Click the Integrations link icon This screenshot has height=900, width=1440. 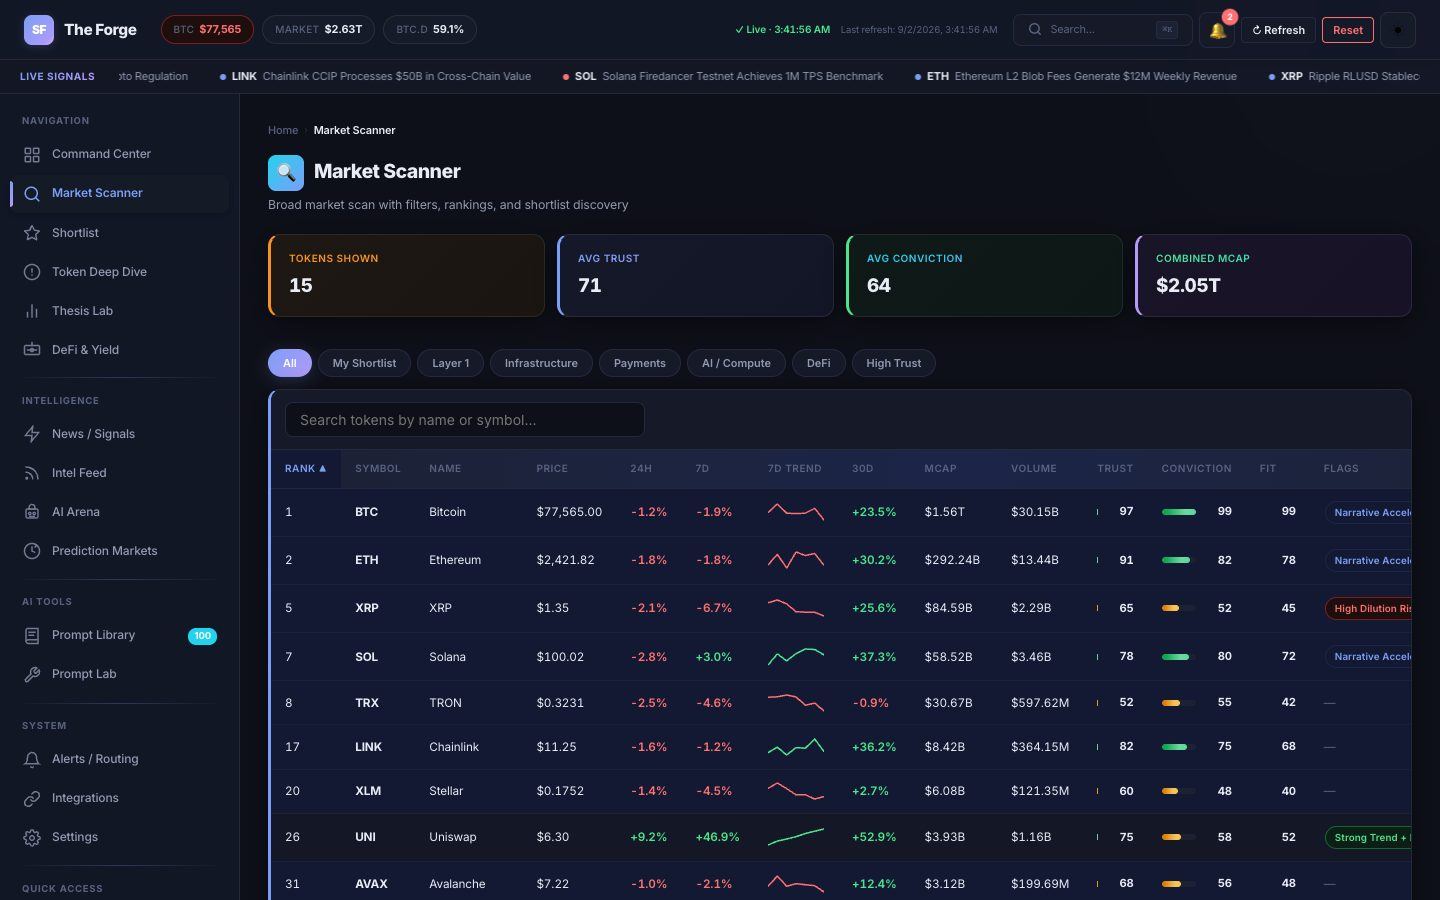pyautogui.click(x=32, y=798)
